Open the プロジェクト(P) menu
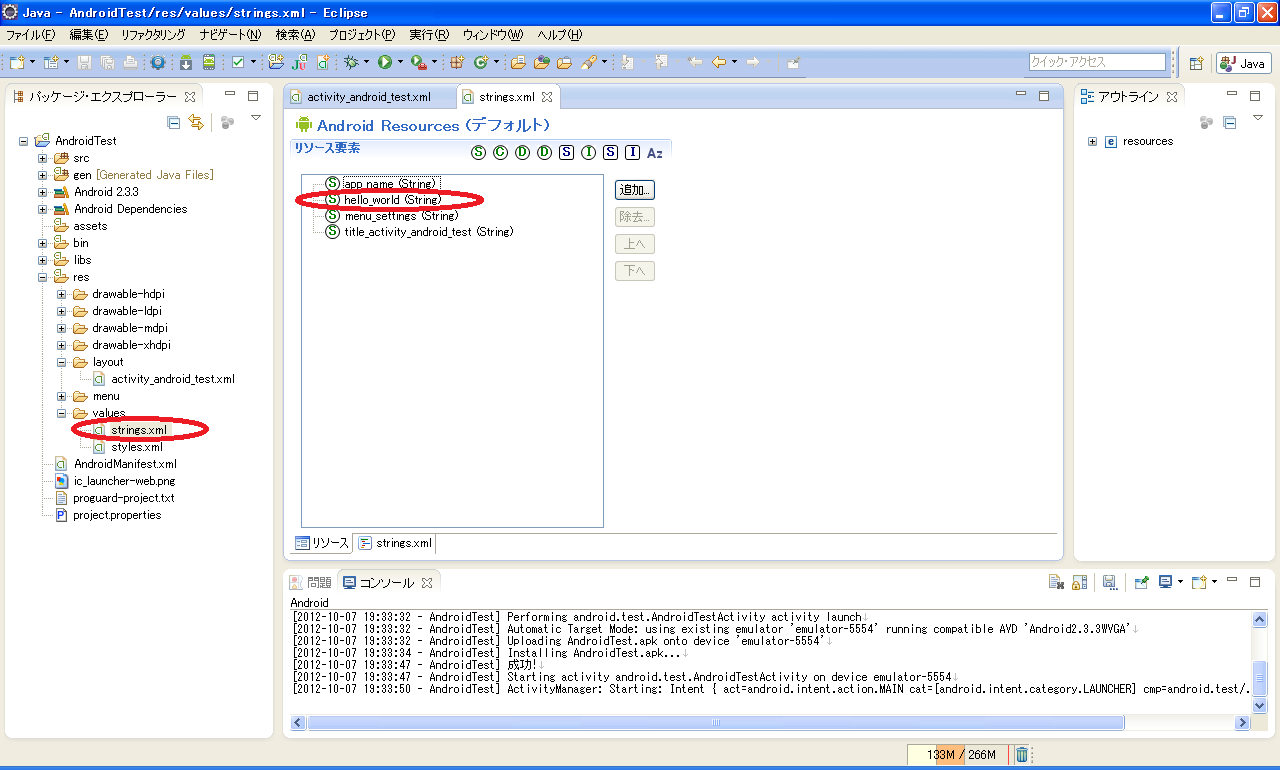The height and width of the screenshot is (770, 1280). (x=361, y=35)
